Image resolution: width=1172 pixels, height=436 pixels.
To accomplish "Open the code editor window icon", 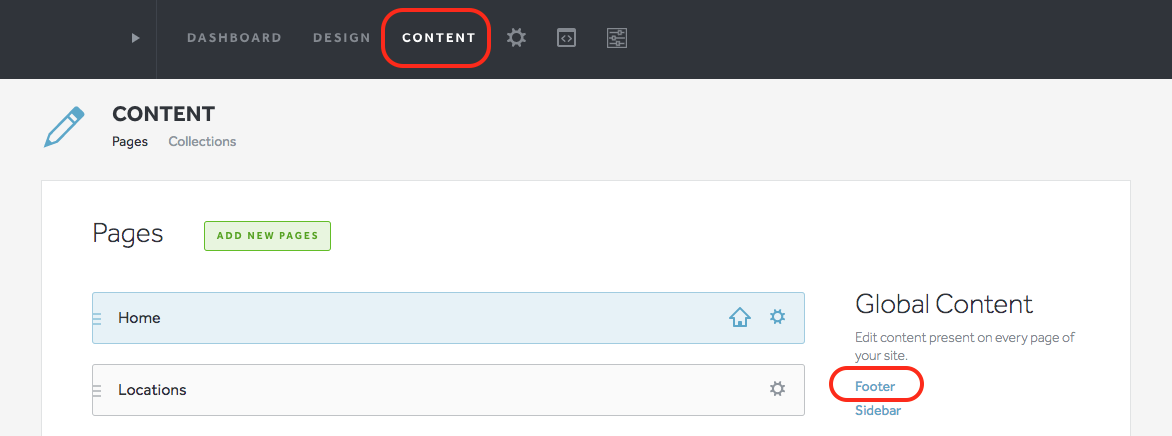I will [x=567, y=37].
